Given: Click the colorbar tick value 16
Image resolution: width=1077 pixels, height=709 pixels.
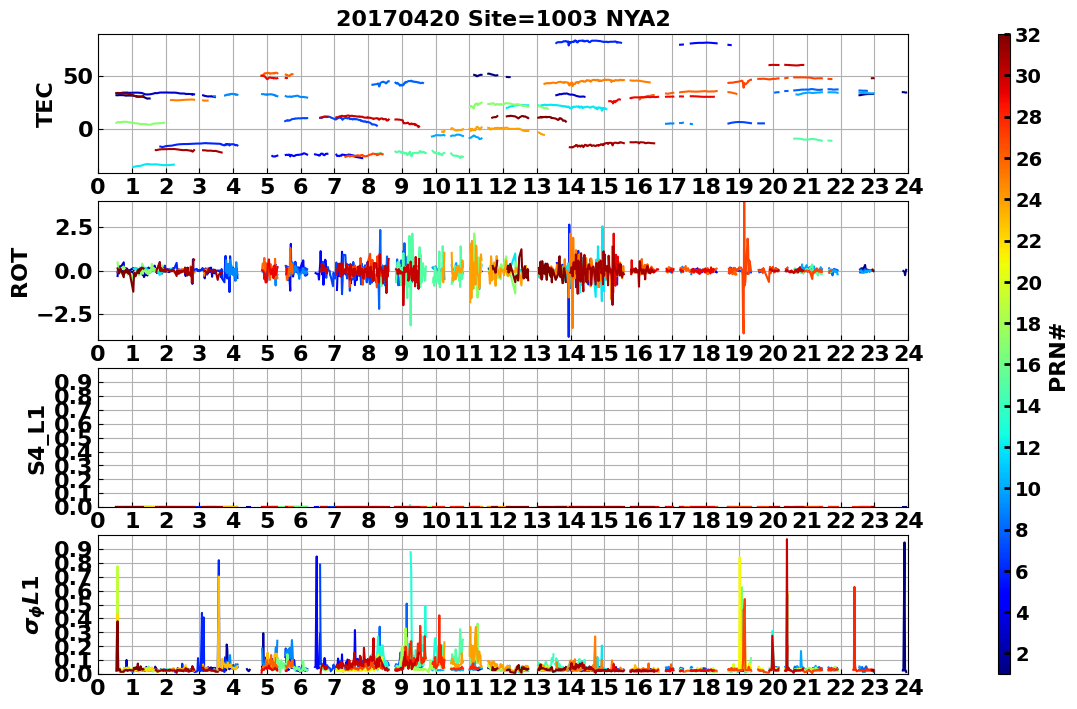Looking at the screenshot, I should point(1028,365).
